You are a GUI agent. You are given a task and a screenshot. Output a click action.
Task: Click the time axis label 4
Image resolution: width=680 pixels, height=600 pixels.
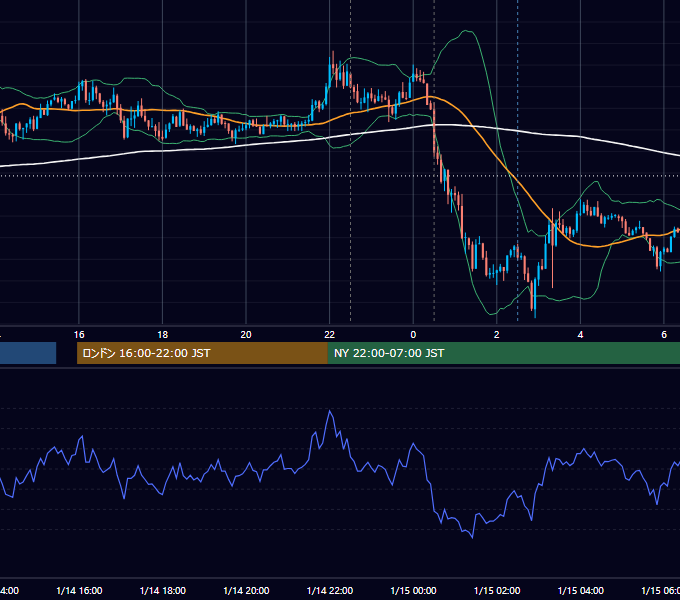[x=580, y=335]
